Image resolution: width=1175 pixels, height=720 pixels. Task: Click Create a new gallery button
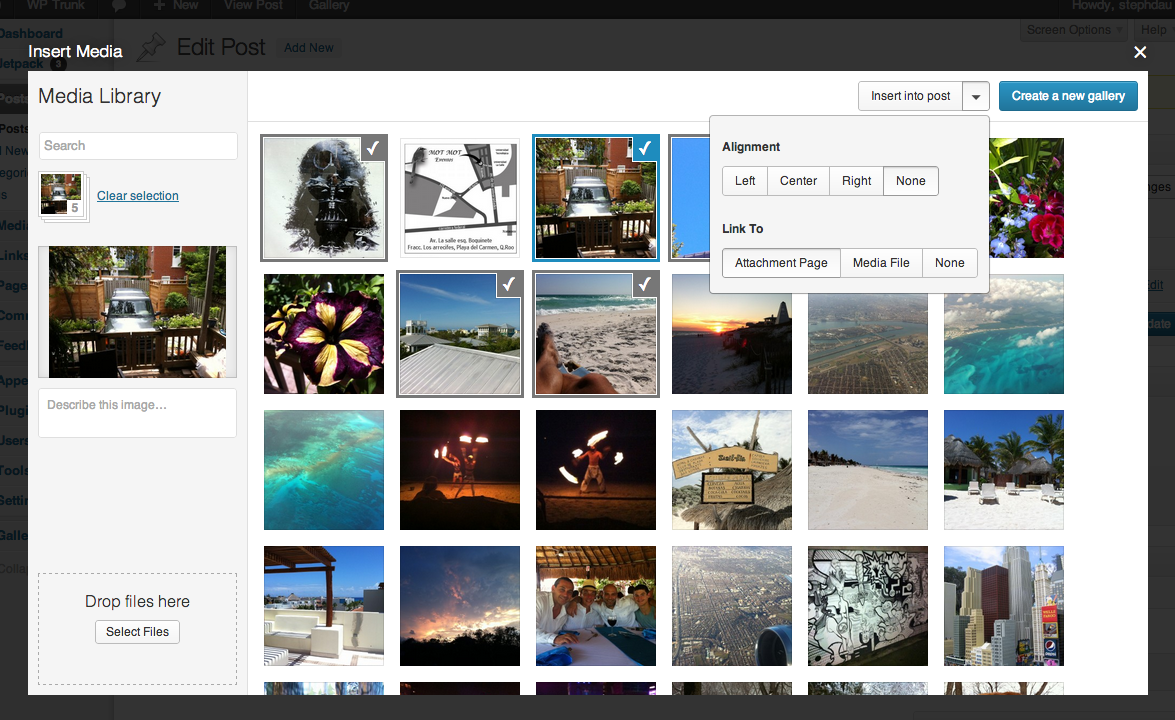pyautogui.click(x=1068, y=96)
